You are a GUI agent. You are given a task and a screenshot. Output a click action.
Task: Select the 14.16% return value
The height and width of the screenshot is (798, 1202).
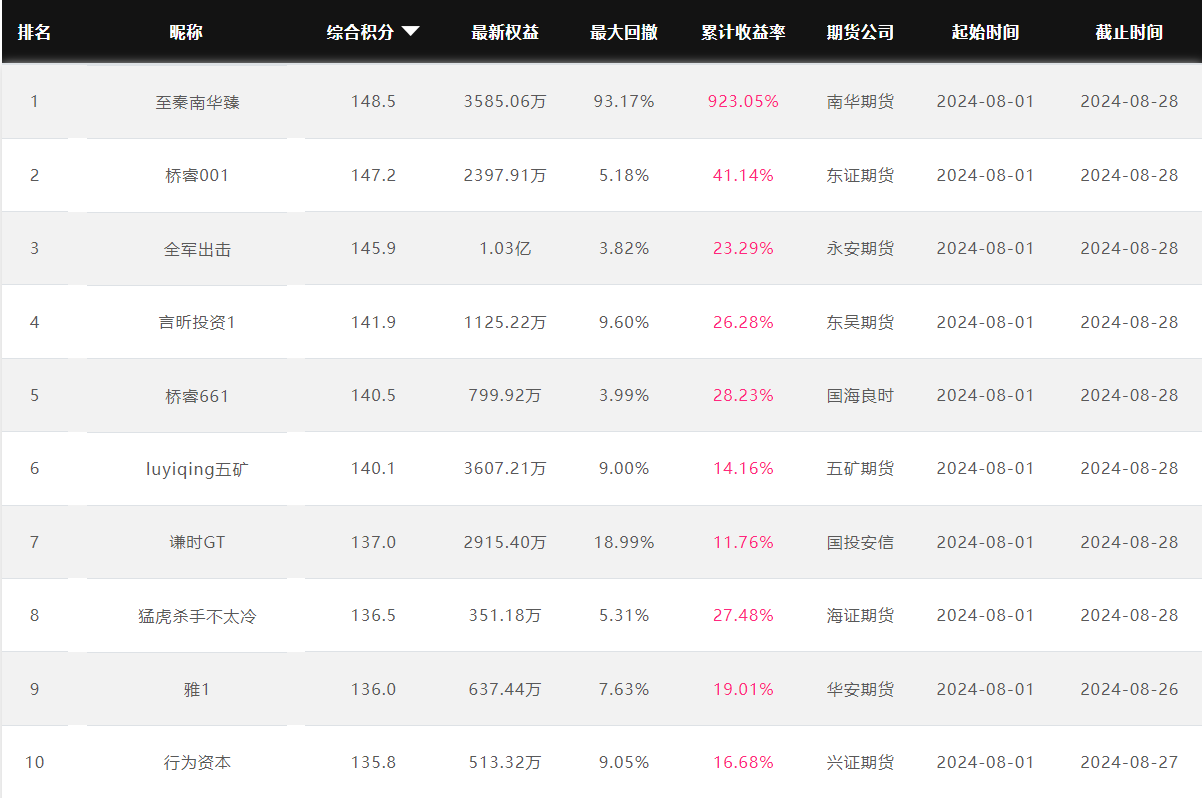[743, 468]
